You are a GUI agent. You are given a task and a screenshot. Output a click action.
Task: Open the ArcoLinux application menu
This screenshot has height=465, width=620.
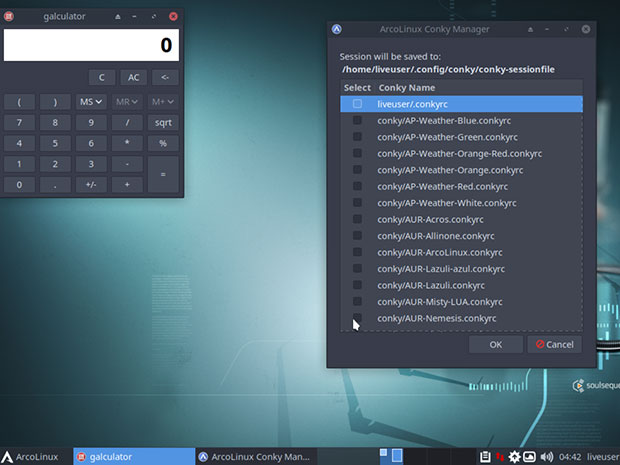(30, 457)
